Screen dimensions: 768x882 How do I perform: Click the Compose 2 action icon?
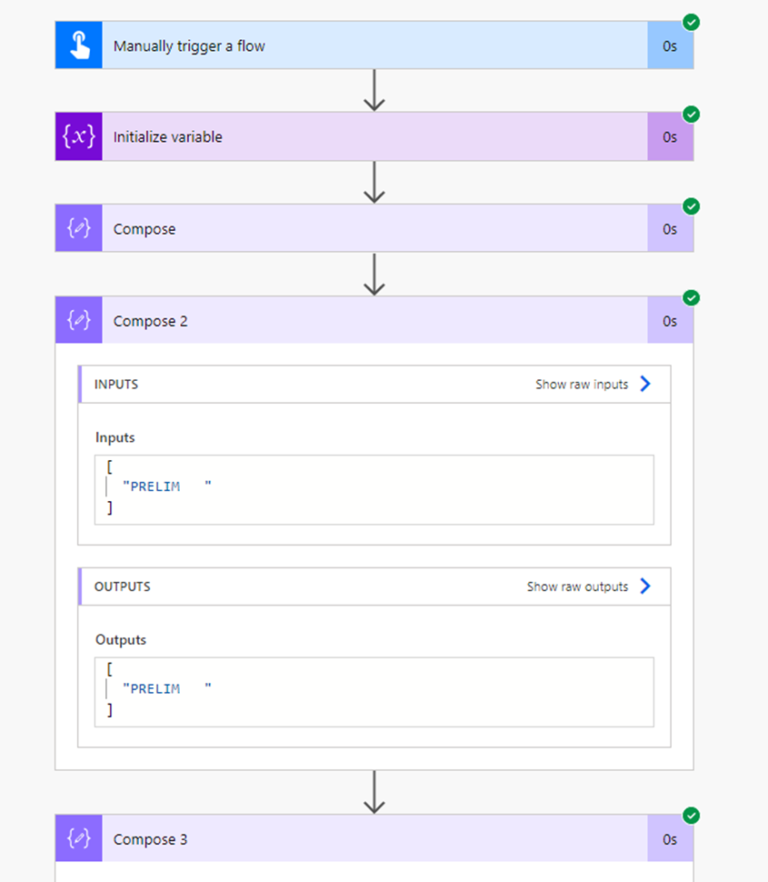78,320
